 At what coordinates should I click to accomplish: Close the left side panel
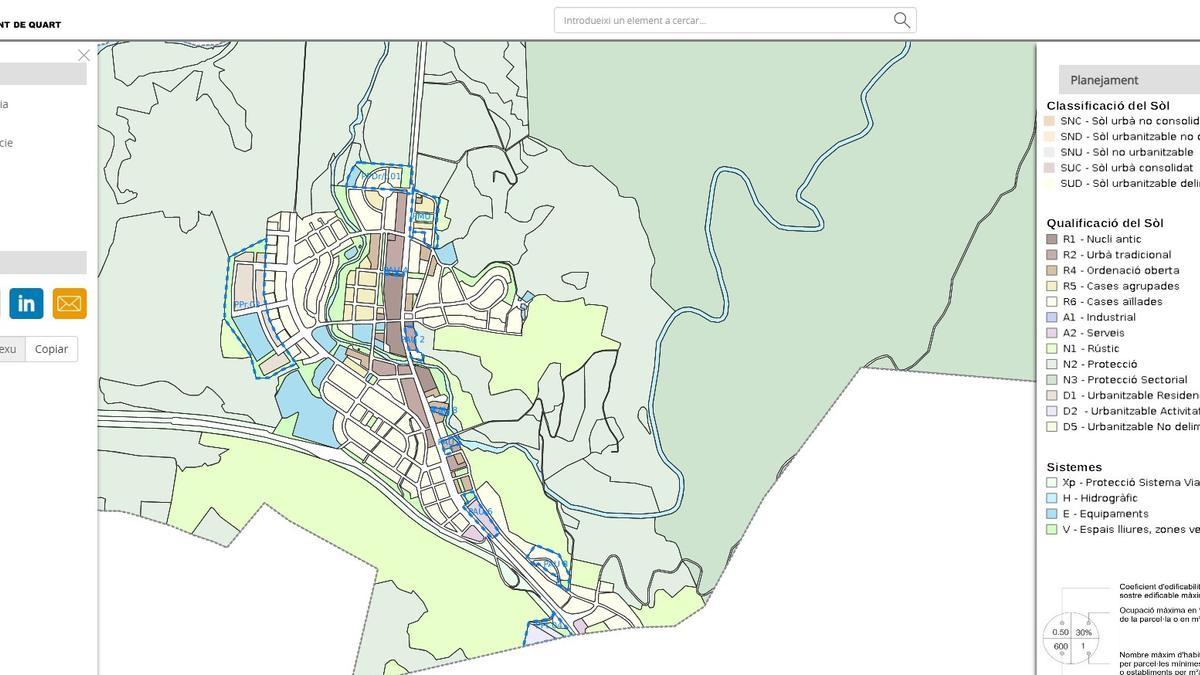point(84,55)
